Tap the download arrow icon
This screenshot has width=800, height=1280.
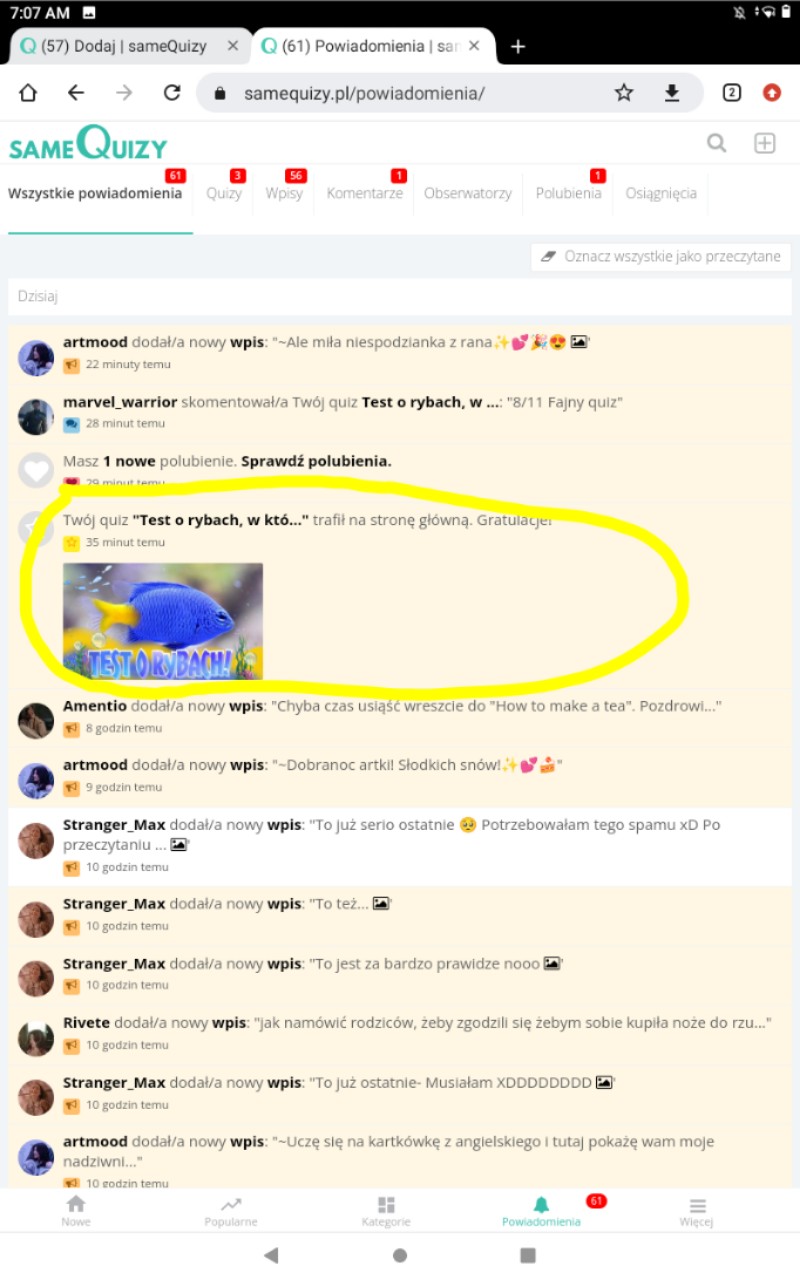pos(672,93)
